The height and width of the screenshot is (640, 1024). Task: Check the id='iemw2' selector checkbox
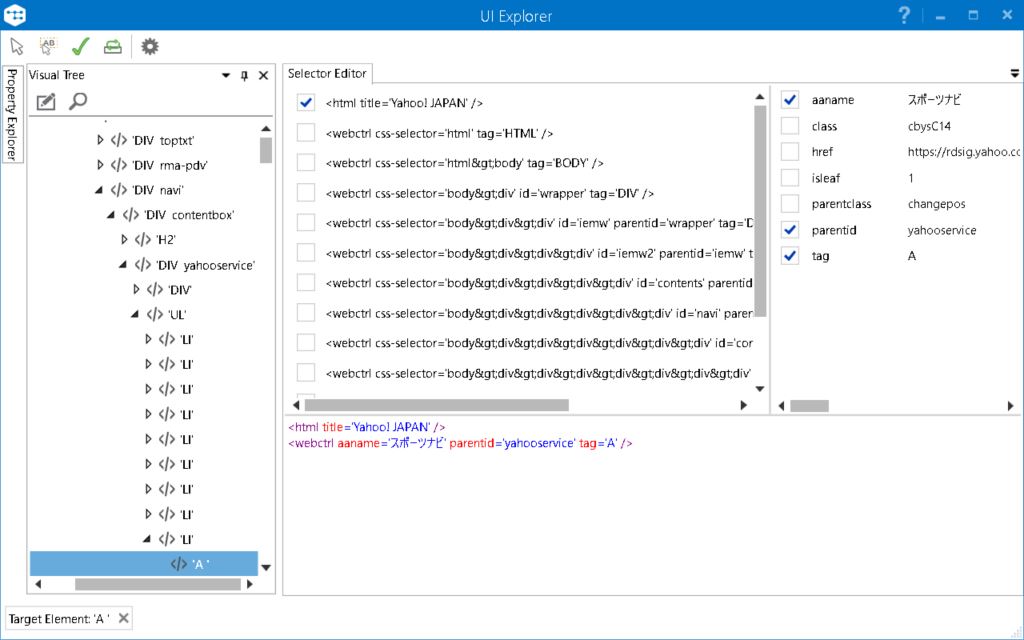coord(306,253)
